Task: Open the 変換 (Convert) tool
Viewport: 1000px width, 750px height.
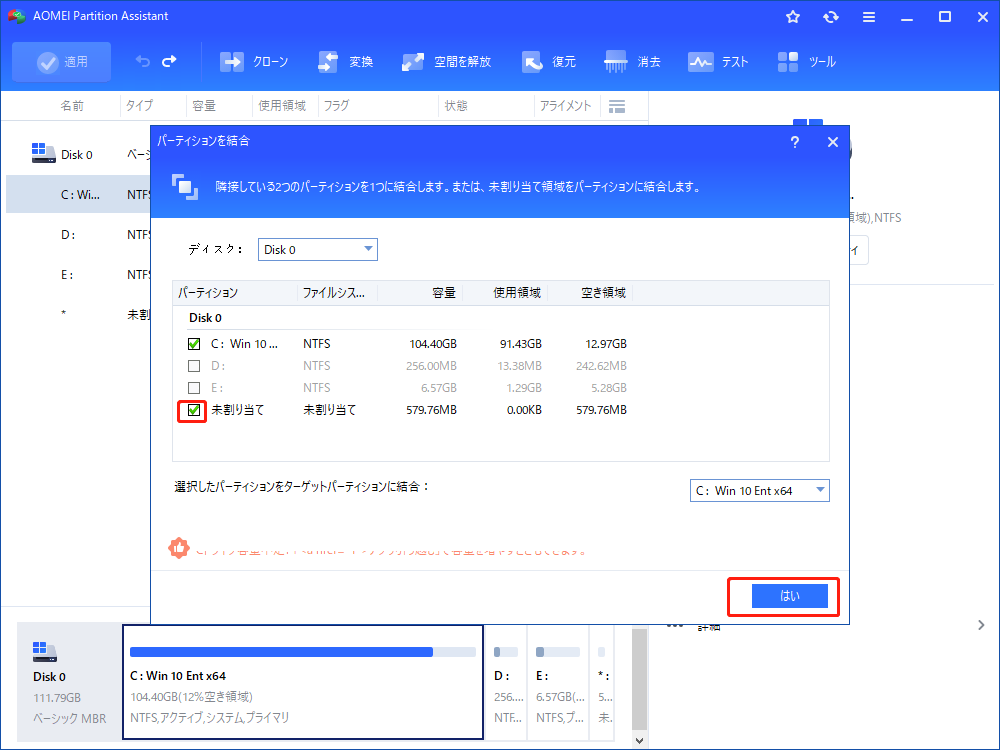Action: [345, 62]
